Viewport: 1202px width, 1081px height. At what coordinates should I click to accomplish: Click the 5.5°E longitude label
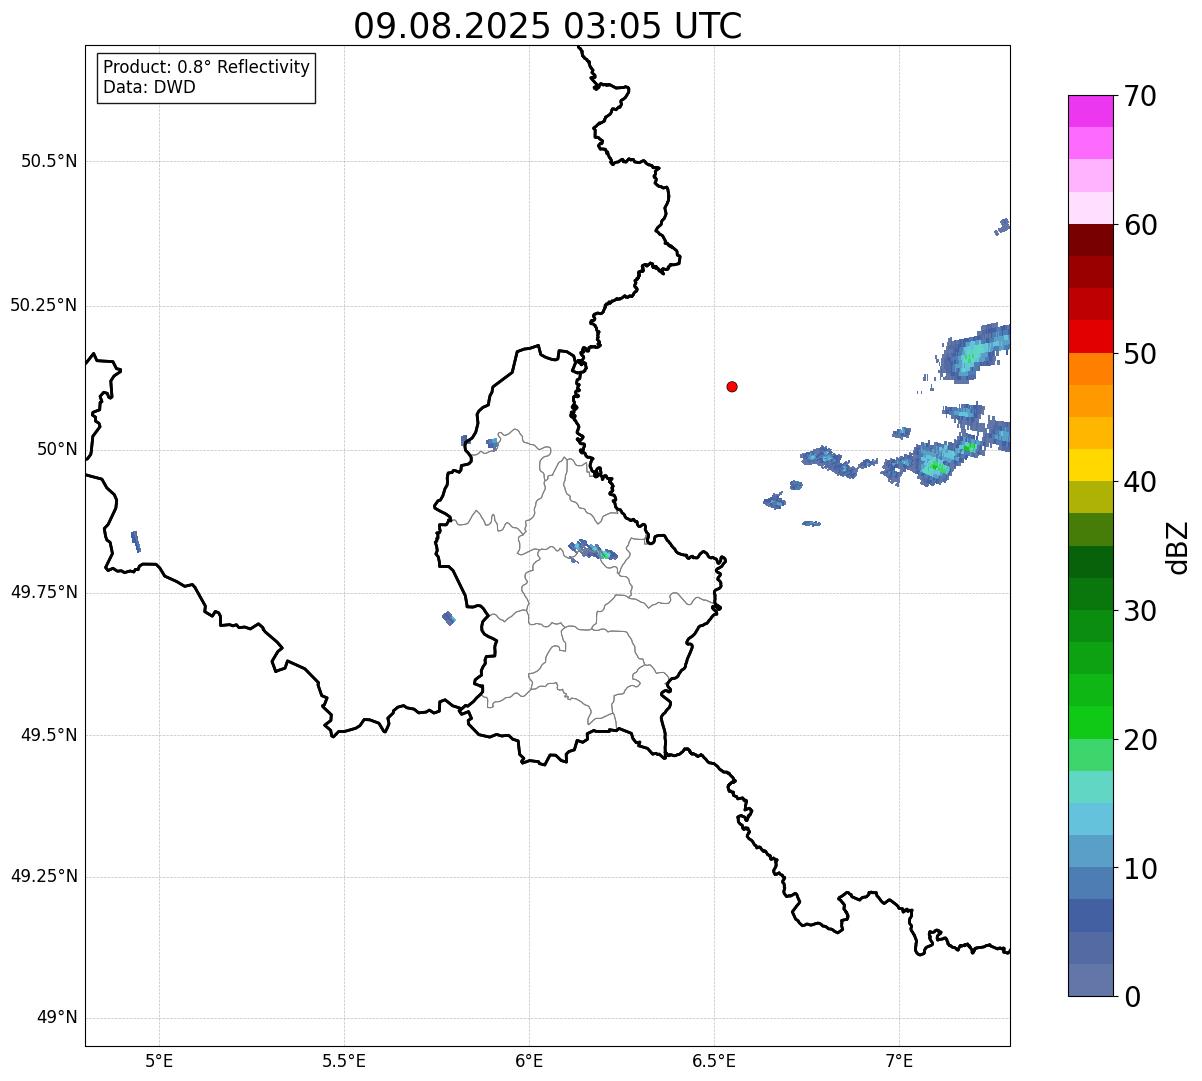(344, 1060)
